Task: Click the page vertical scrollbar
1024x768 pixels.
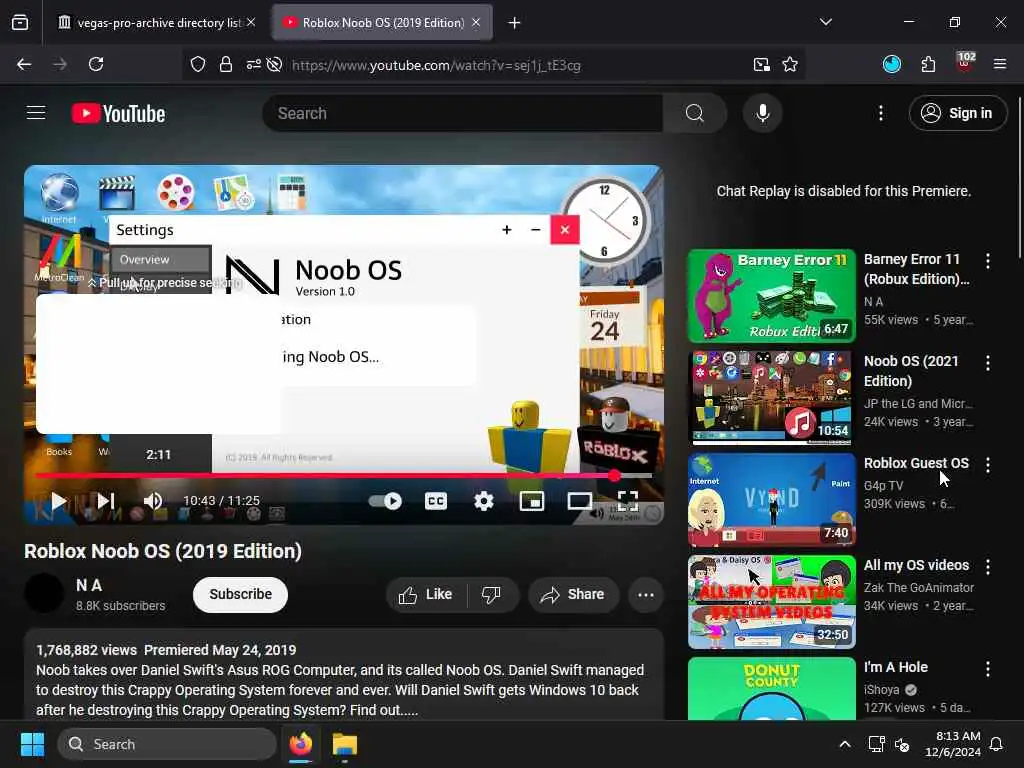Action: pos(1020,178)
